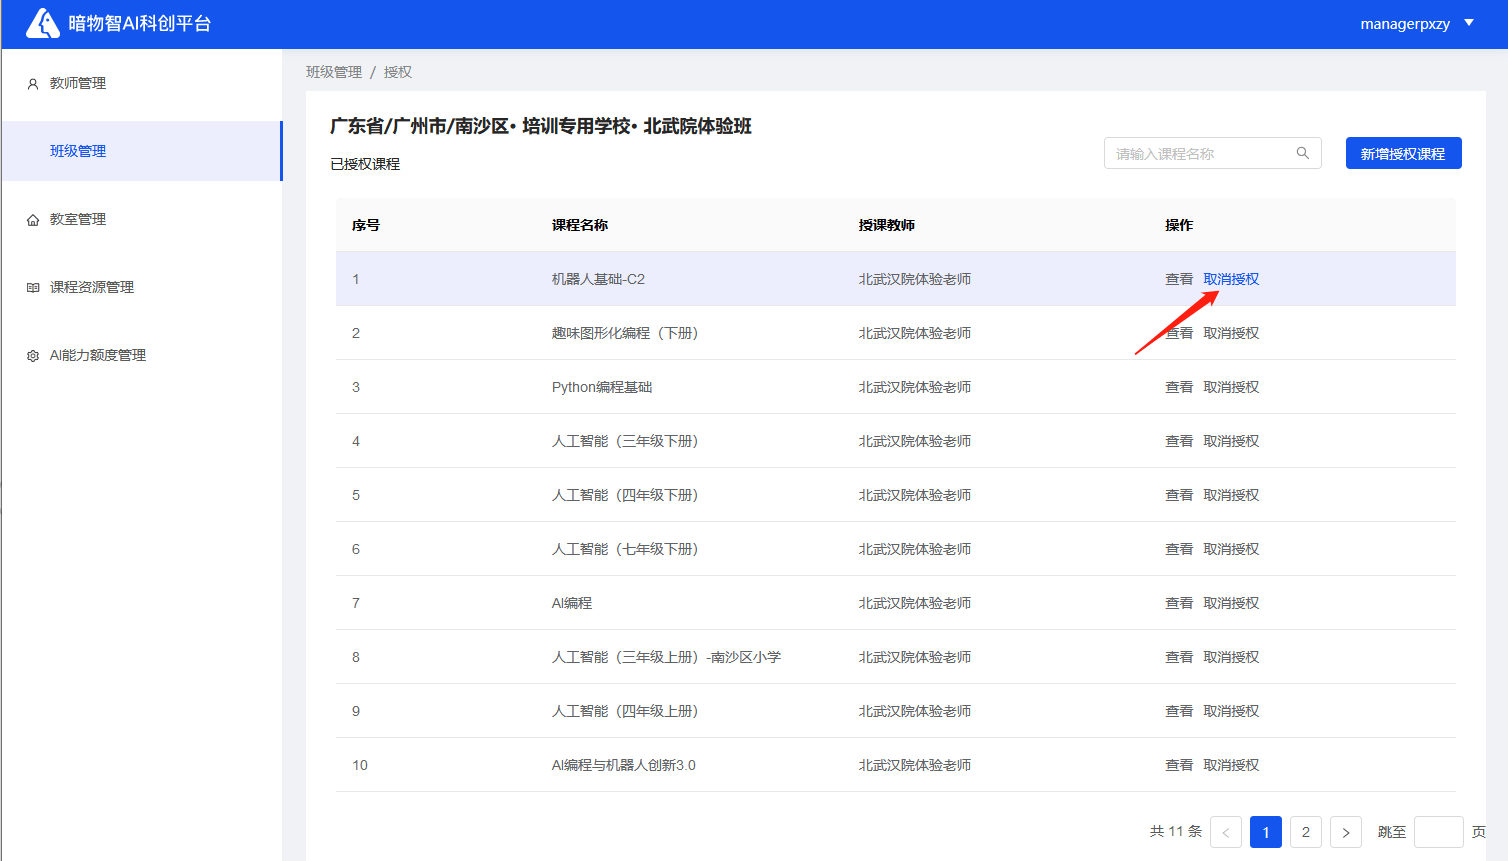Click the AI quota gear icon

(x=33, y=356)
